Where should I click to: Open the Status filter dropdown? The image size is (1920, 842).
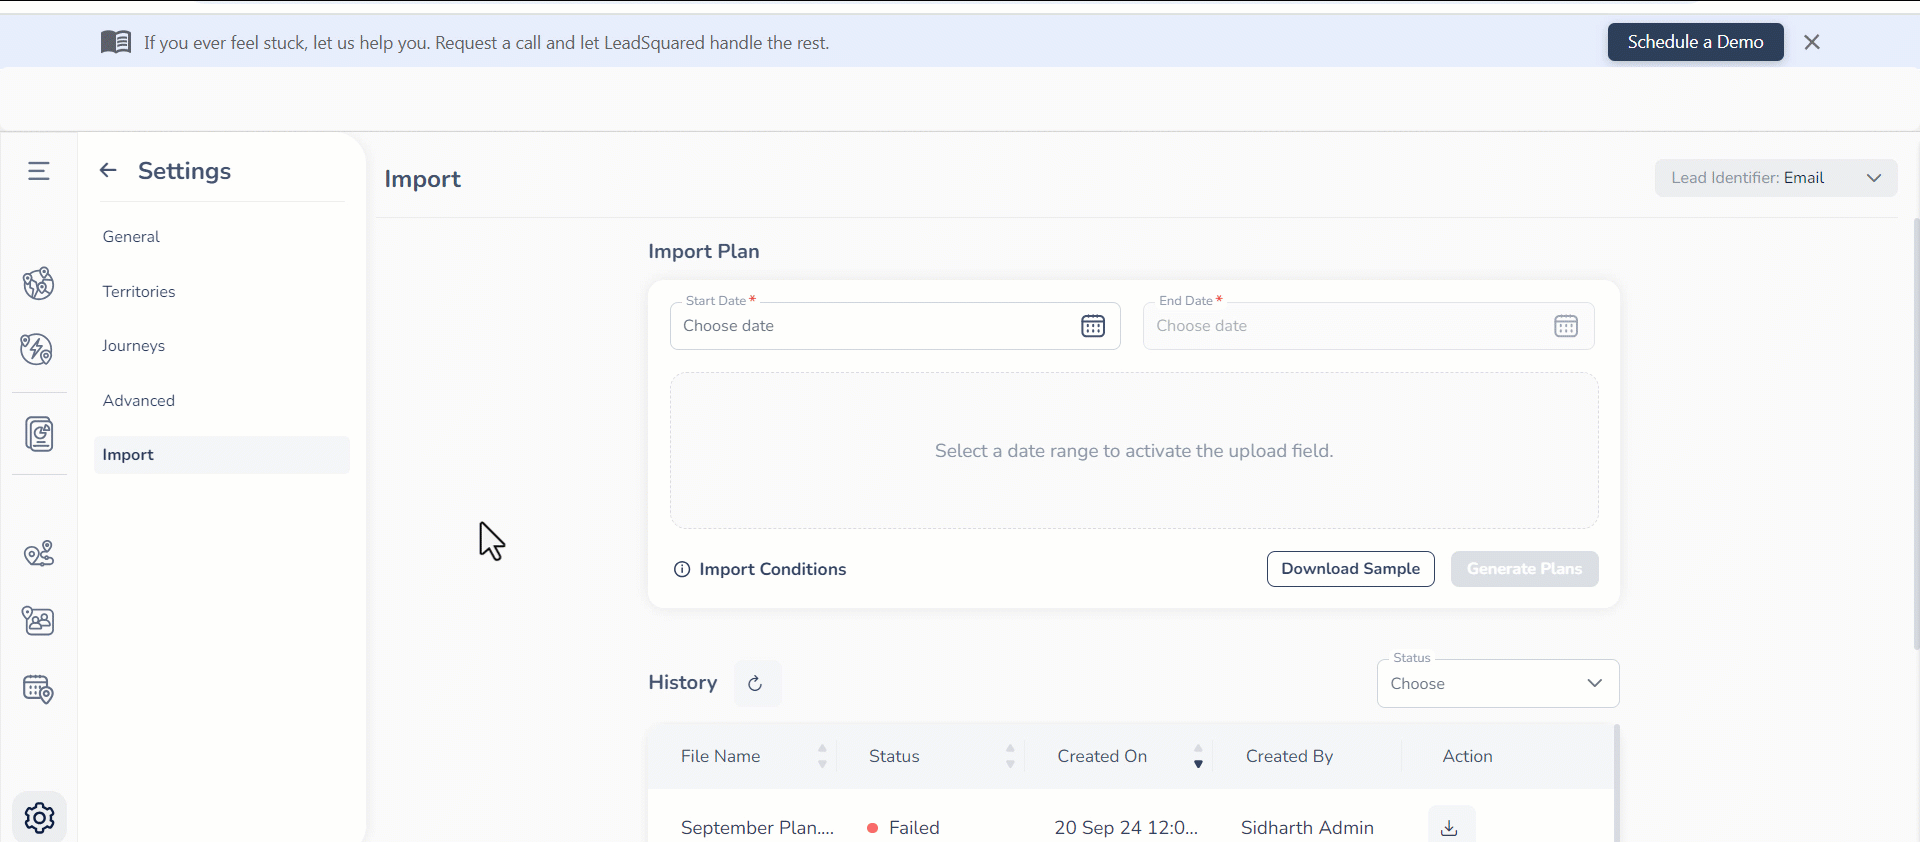1497,684
